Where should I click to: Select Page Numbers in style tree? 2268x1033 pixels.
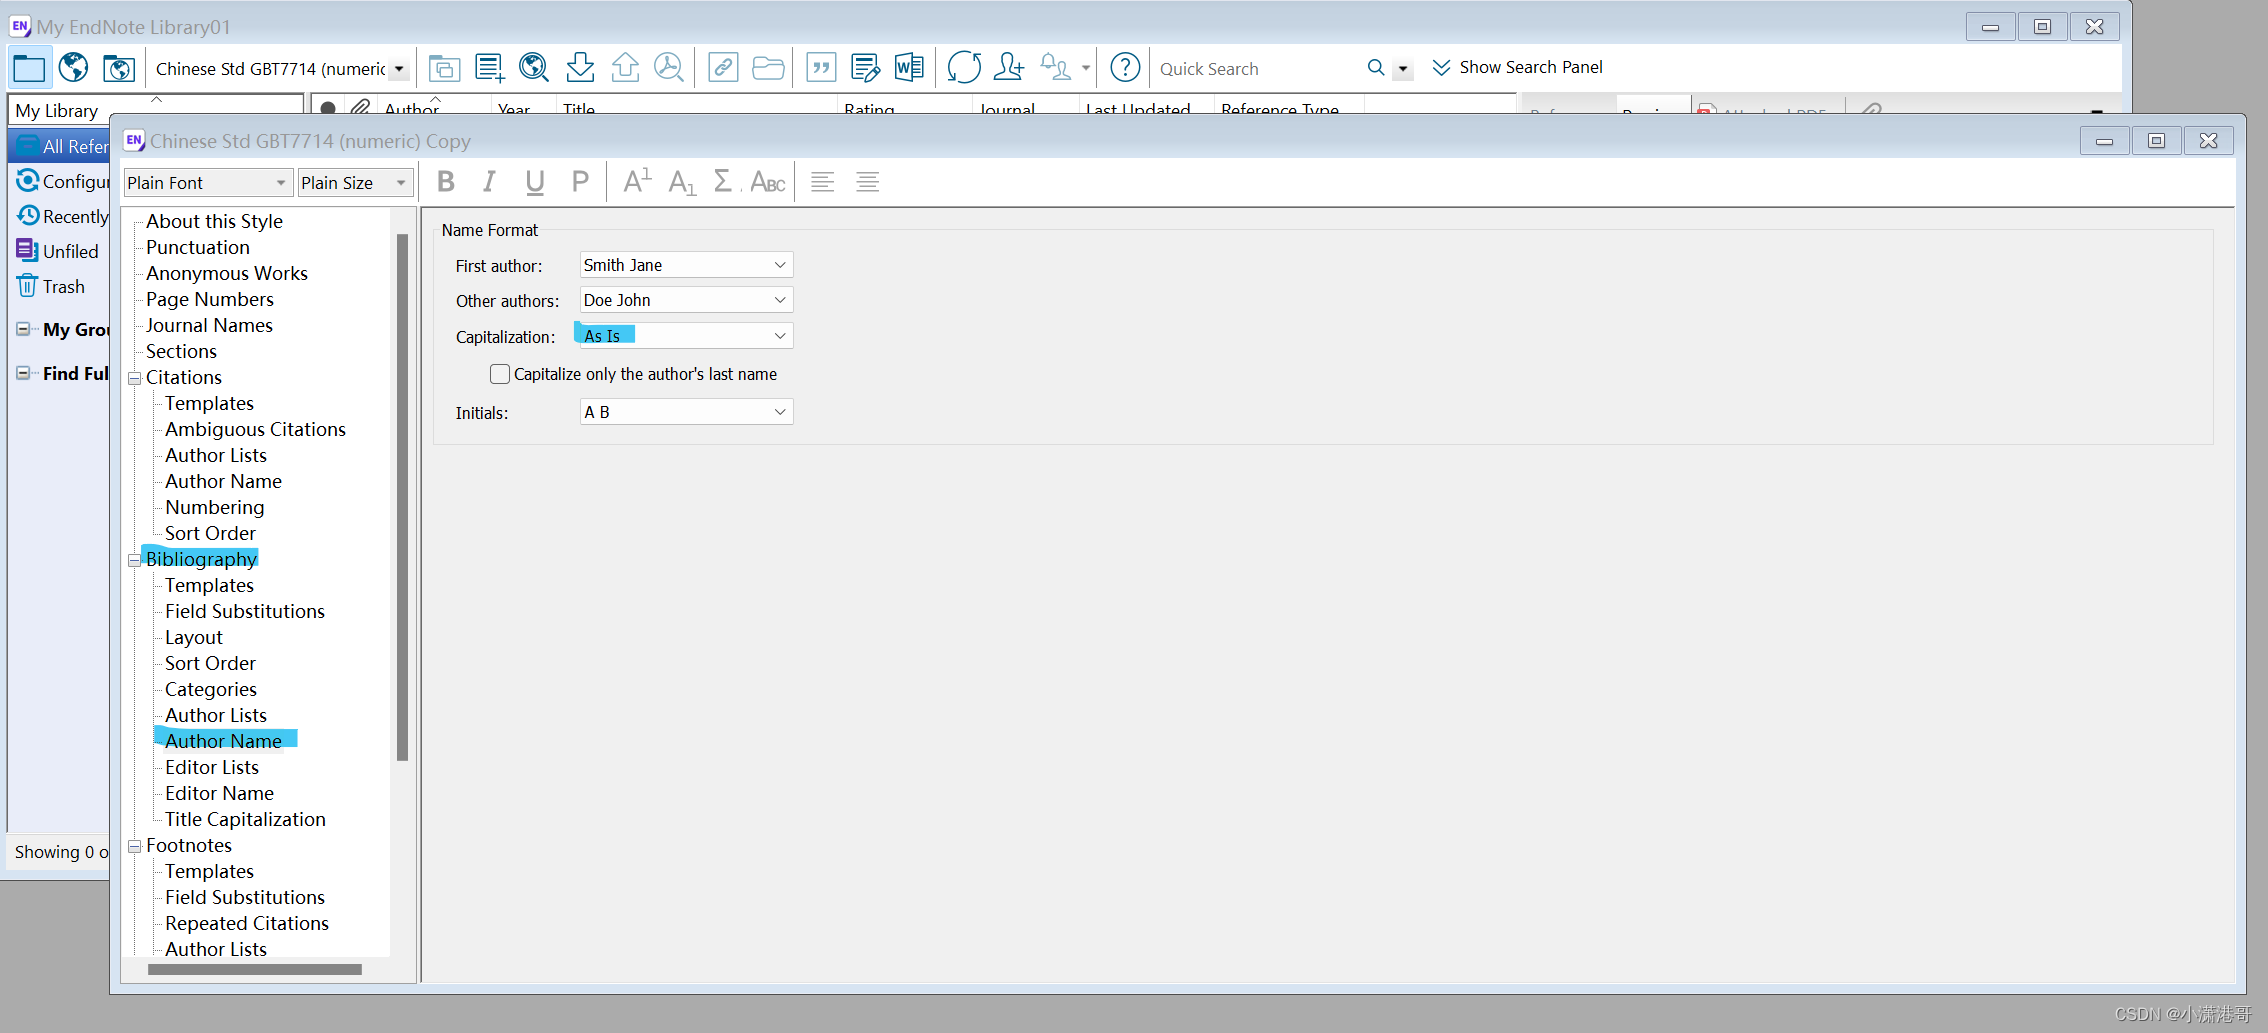(210, 299)
